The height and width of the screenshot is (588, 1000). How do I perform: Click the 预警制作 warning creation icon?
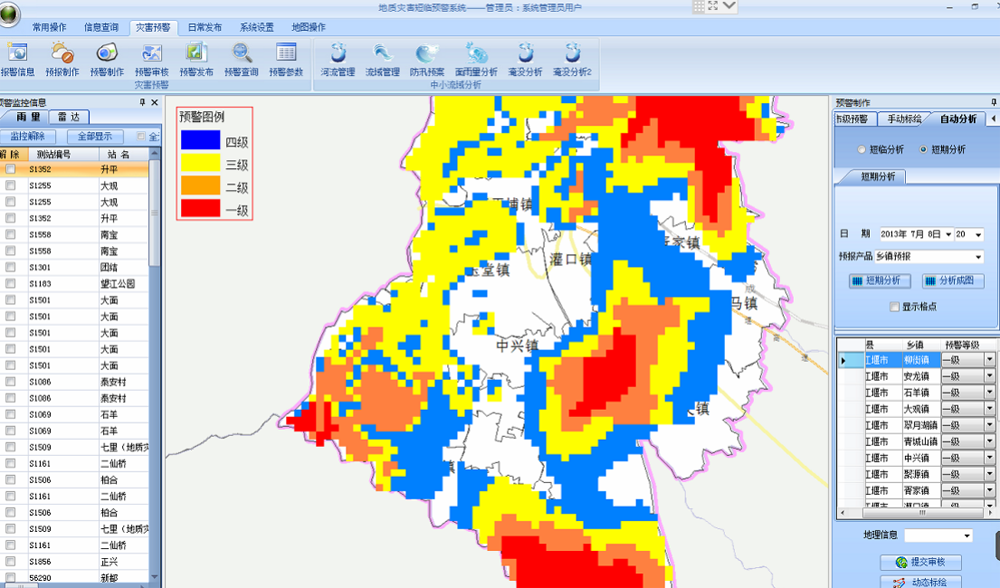coord(106,58)
